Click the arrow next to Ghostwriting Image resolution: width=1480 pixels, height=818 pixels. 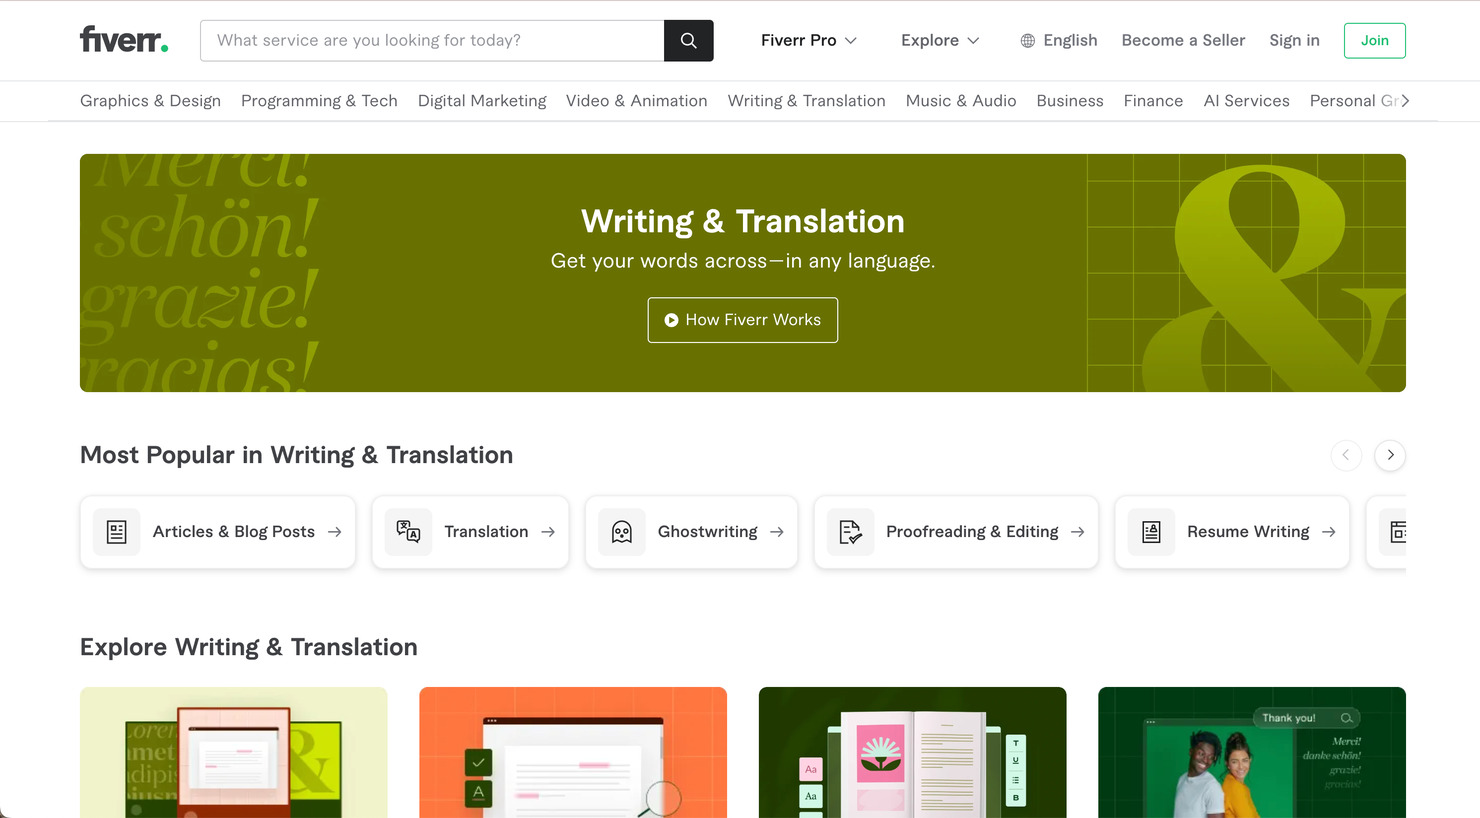pos(777,532)
